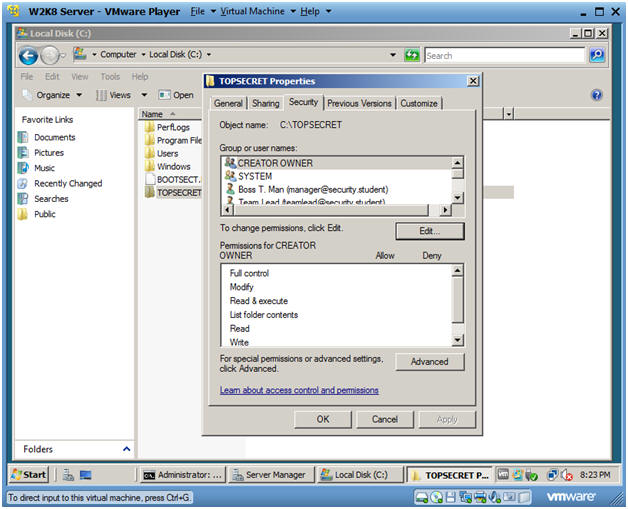Image resolution: width=628 pixels, height=509 pixels.
Task: Click dropdown arrow after Local Disk (C:) breadcrumb
Action: click(209, 54)
